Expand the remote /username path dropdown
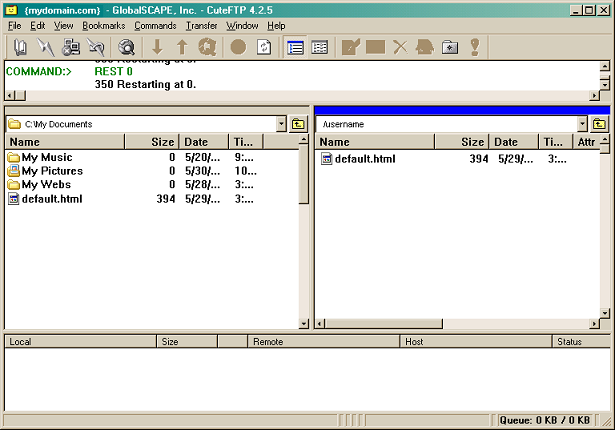Image resolution: width=615 pixels, height=430 pixels. point(582,124)
